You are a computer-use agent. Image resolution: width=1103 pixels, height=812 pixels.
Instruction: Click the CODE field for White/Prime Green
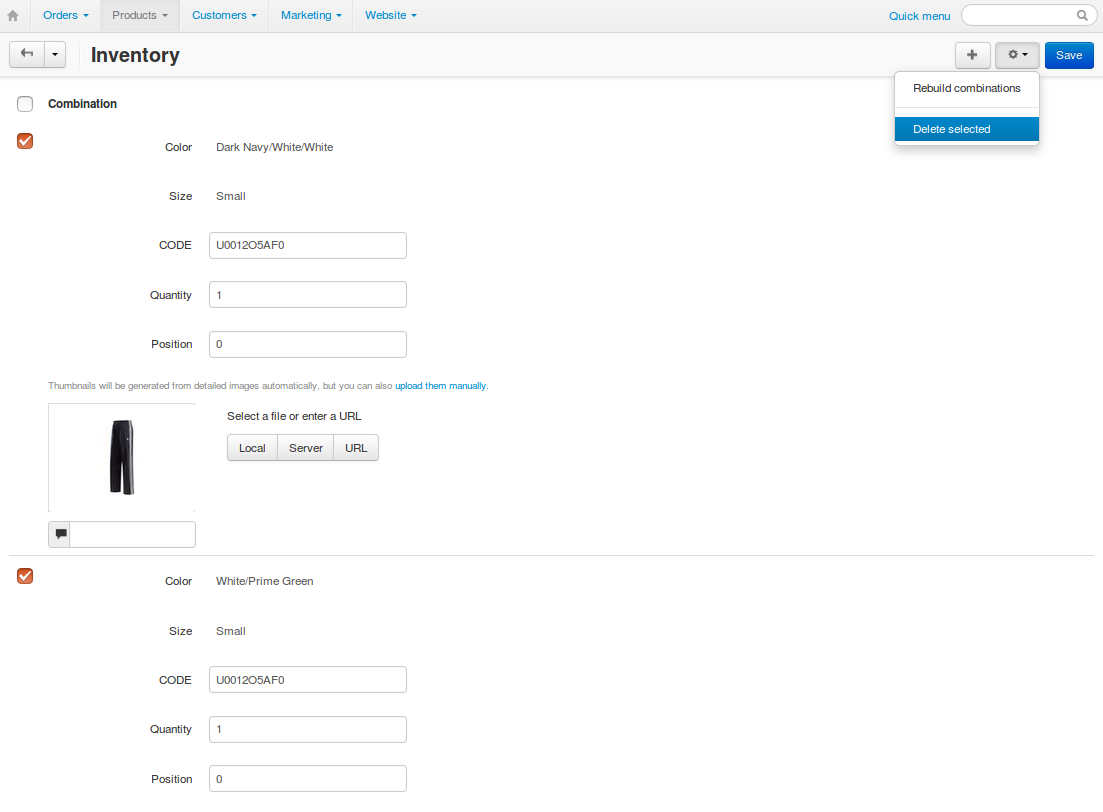(x=308, y=680)
